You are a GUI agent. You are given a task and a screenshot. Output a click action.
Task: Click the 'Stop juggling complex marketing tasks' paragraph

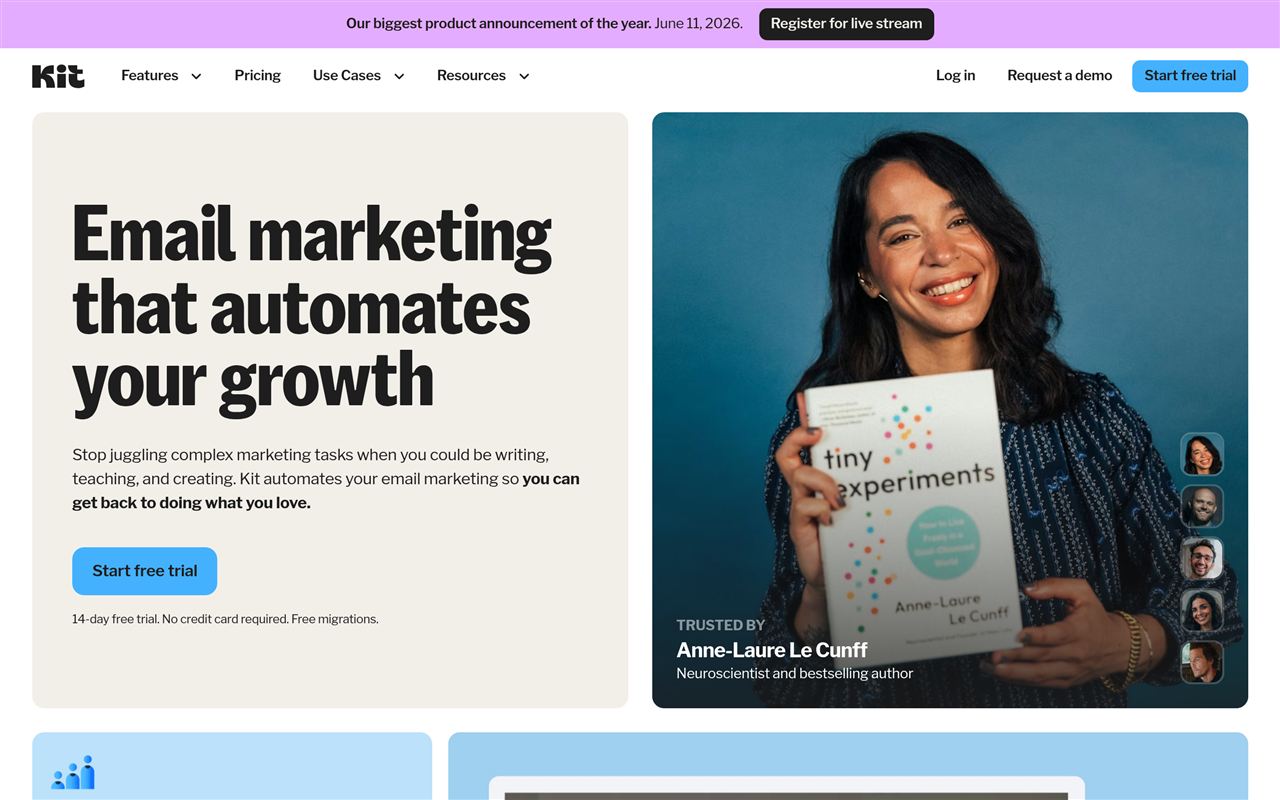[326, 479]
